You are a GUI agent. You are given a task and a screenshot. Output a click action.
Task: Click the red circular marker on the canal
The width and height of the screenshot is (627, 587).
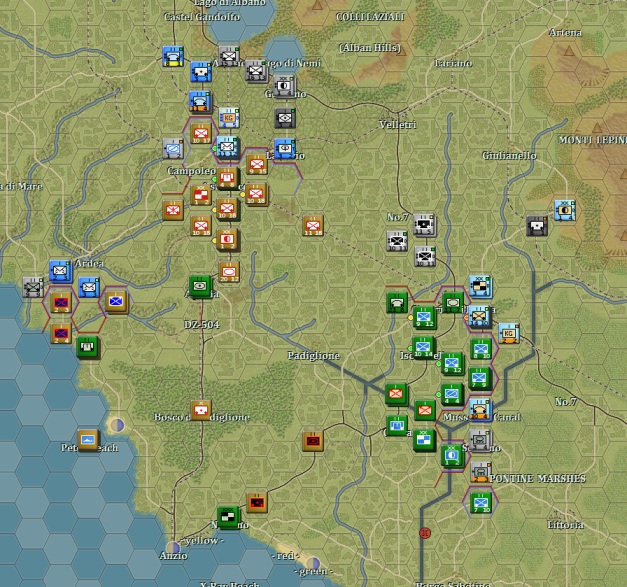click(x=425, y=533)
